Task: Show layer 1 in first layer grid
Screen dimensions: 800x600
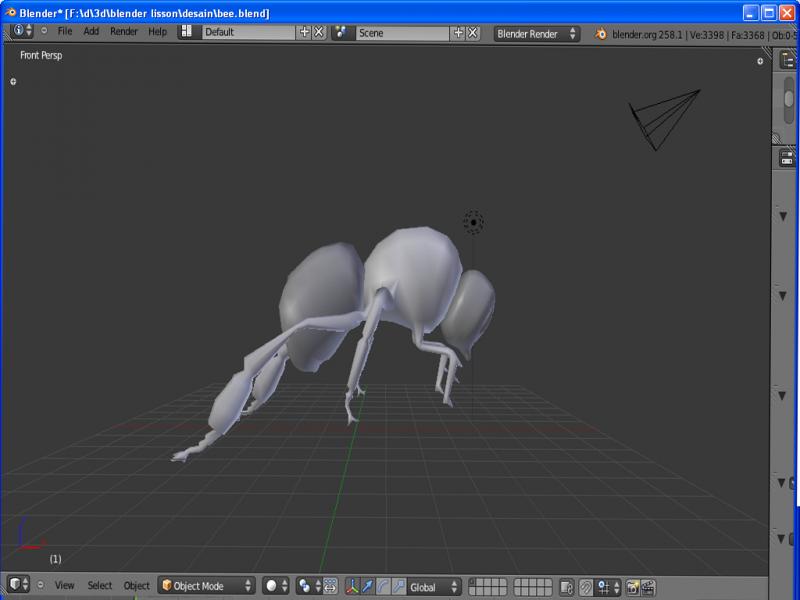Action: point(473,583)
